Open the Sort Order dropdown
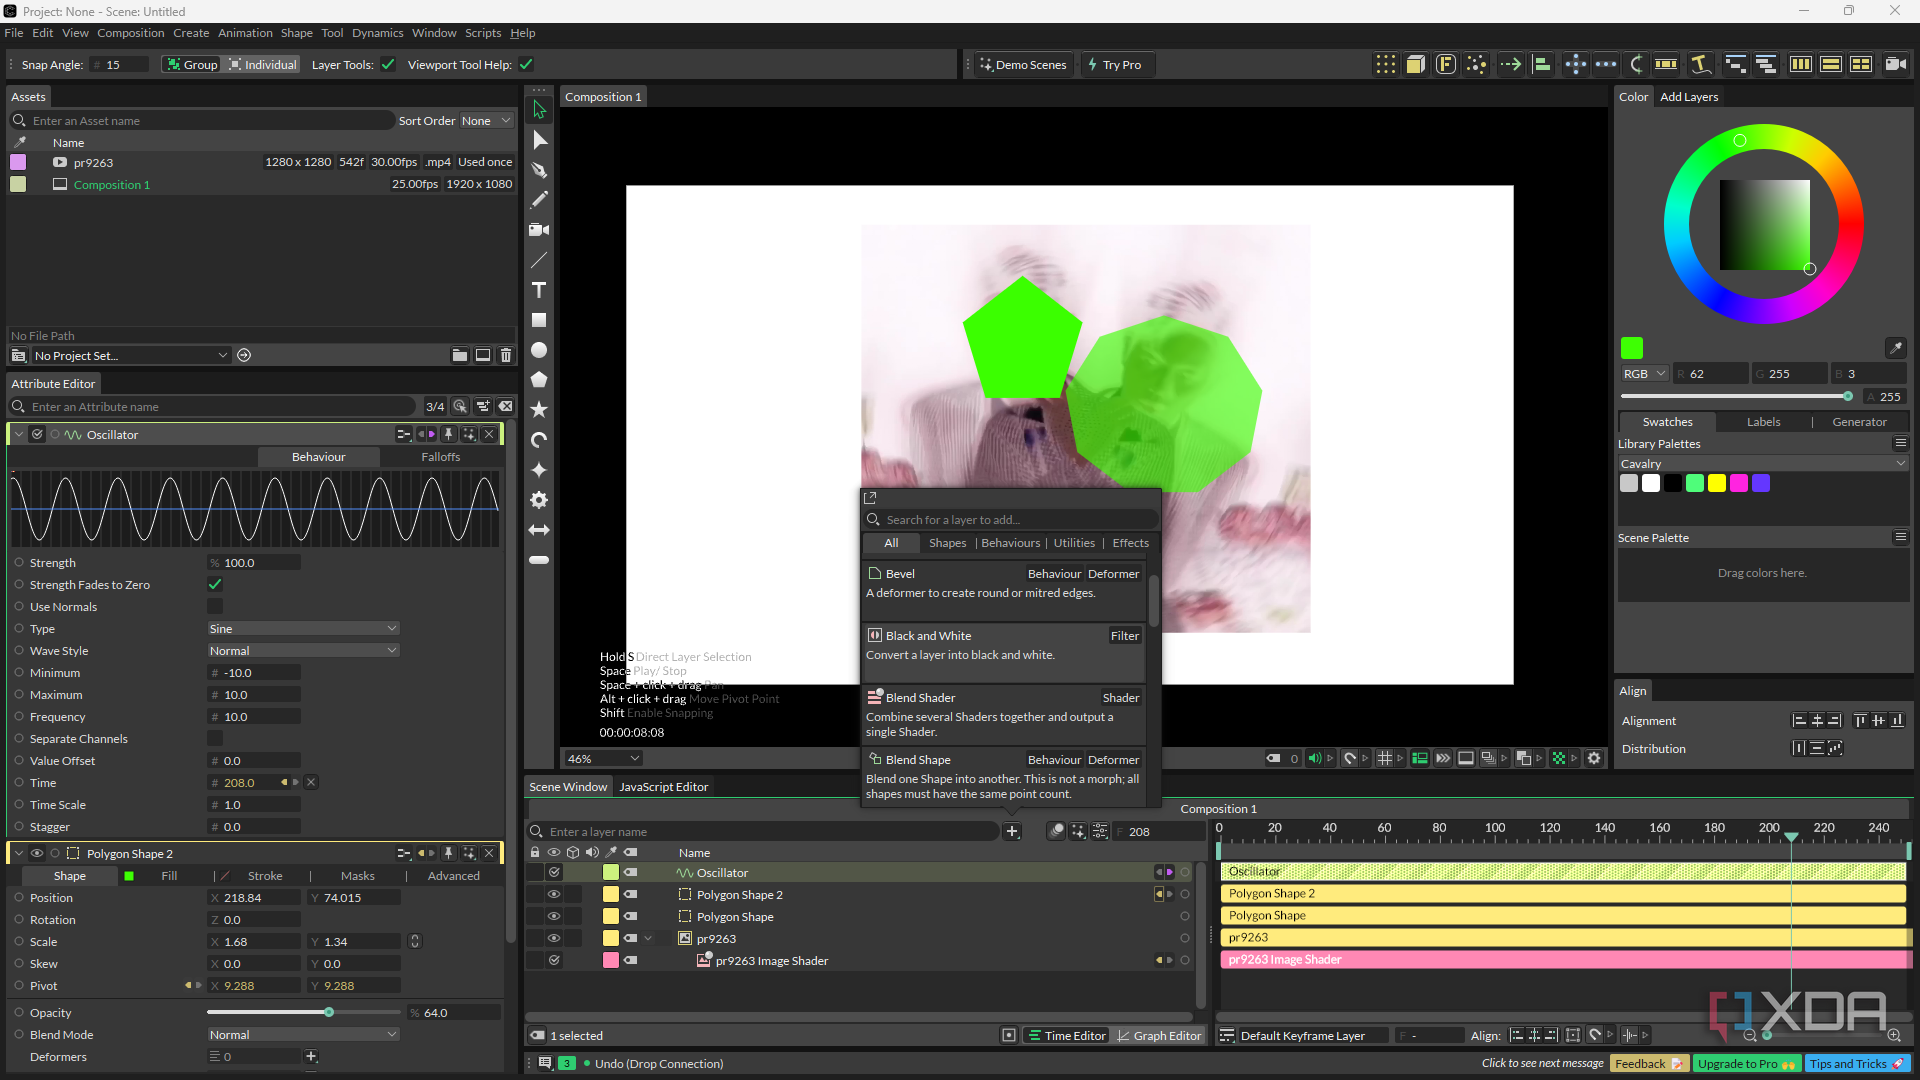 (x=486, y=120)
